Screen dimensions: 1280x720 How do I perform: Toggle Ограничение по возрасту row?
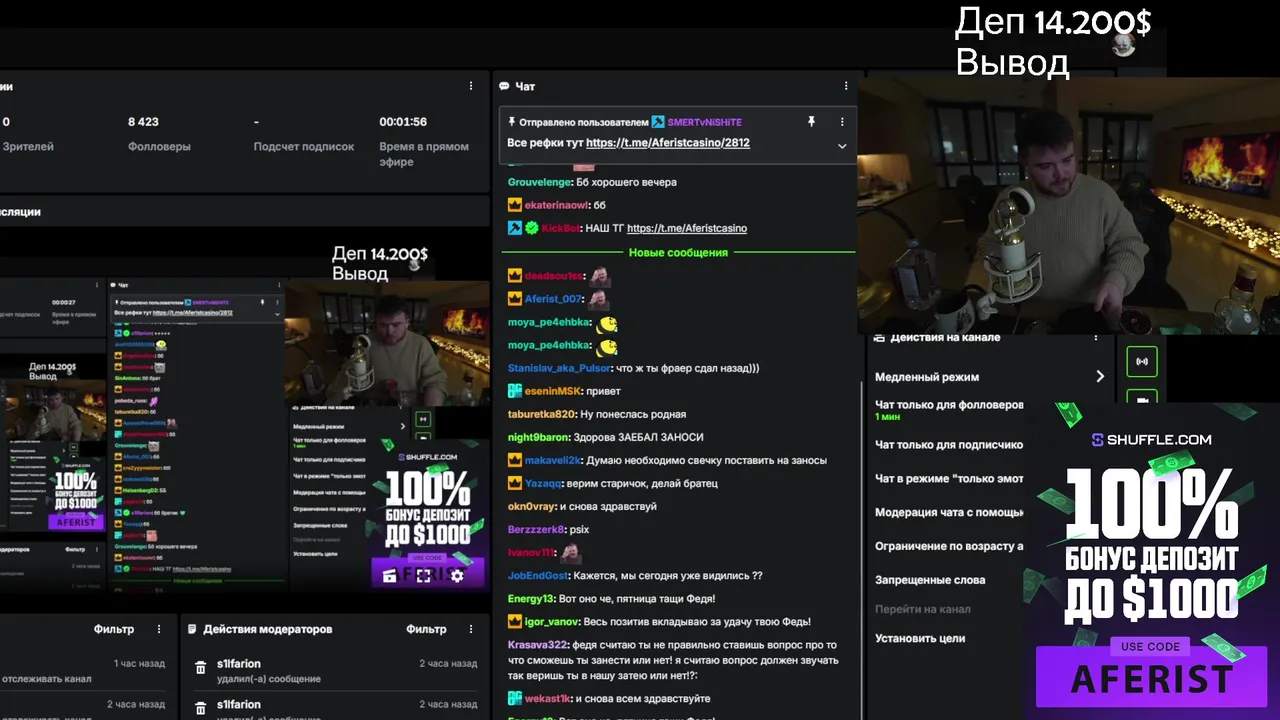tap(949, 546)
